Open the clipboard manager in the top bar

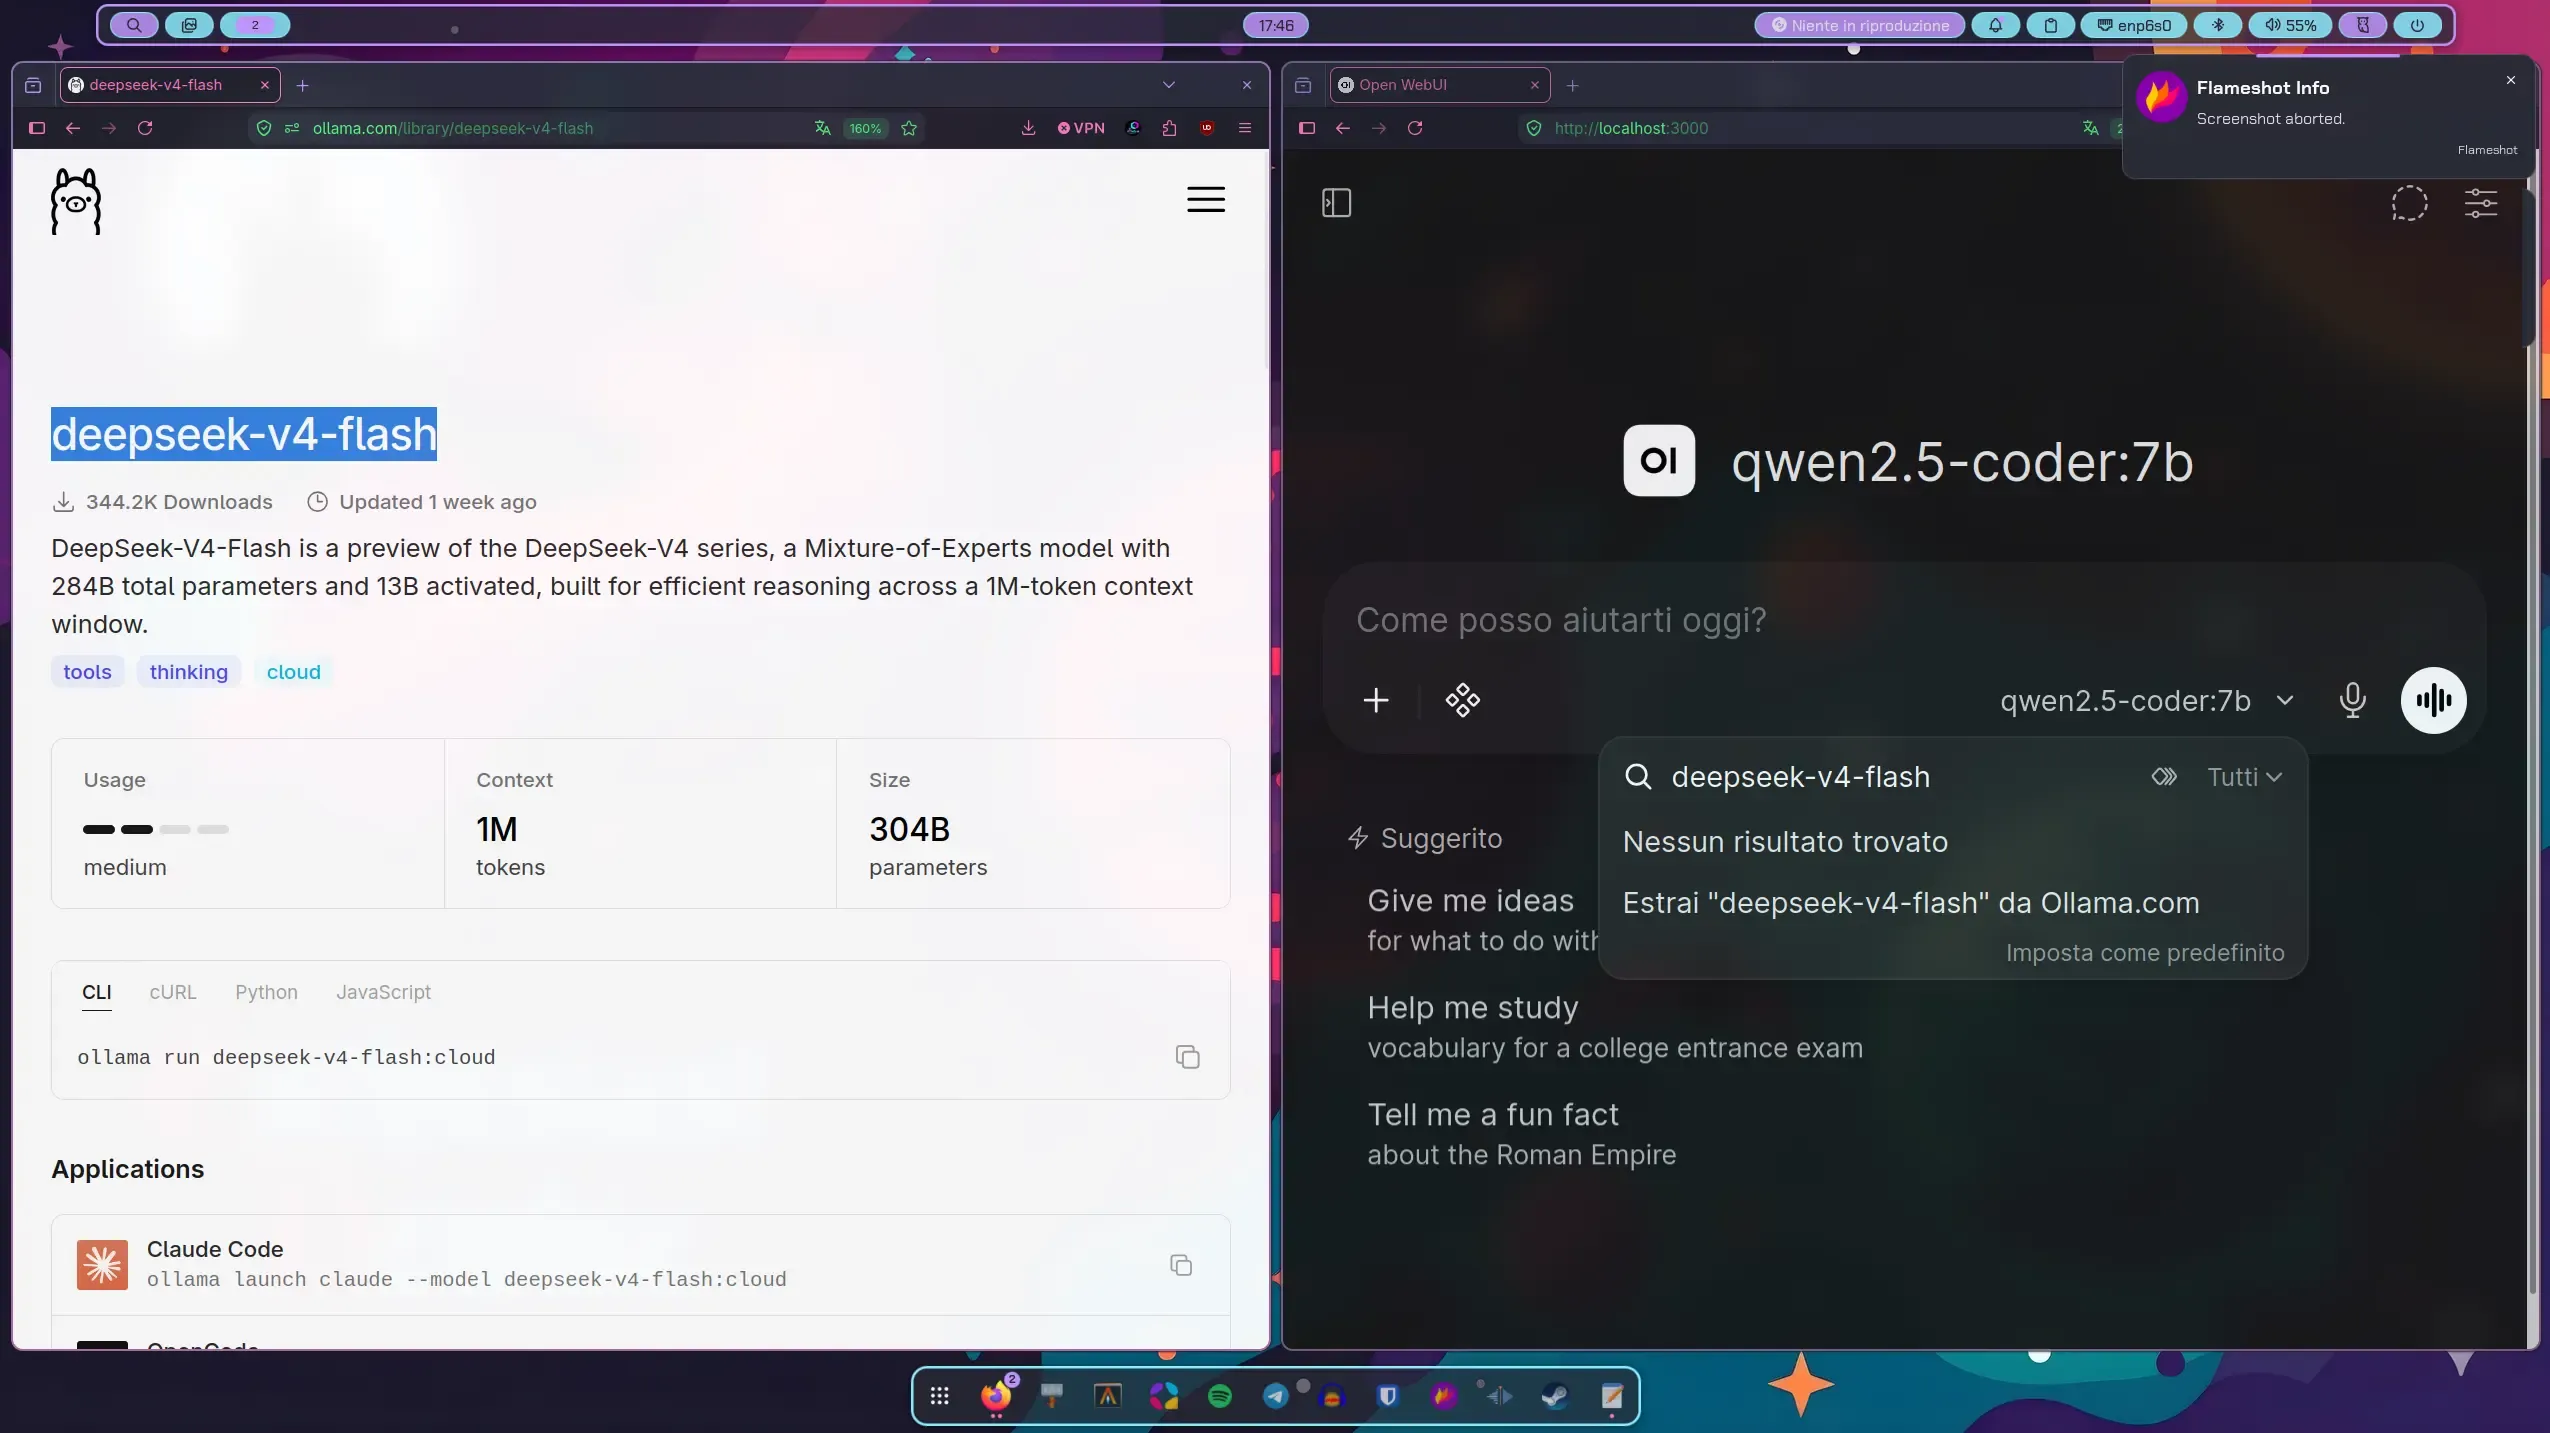pos(2050,25)
